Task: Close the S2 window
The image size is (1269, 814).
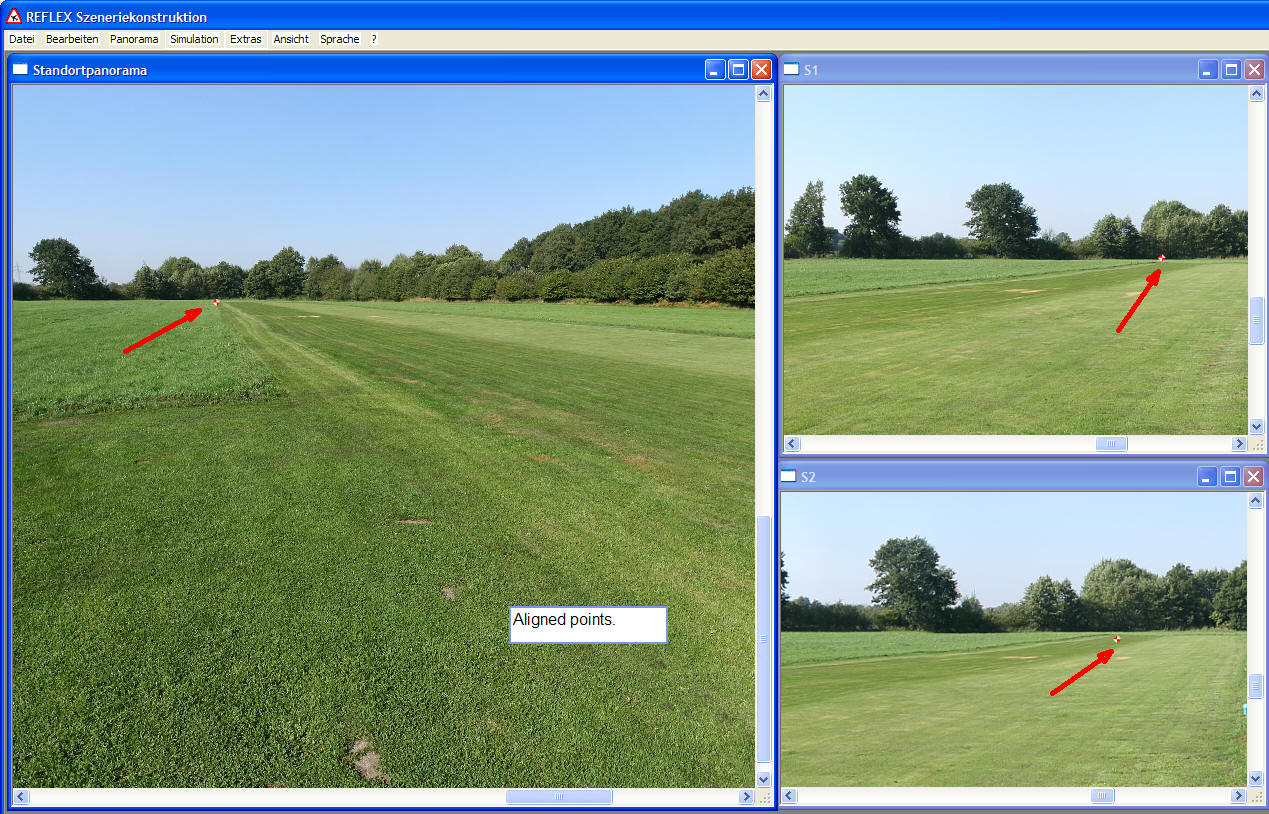Action: click(1254, 477)
